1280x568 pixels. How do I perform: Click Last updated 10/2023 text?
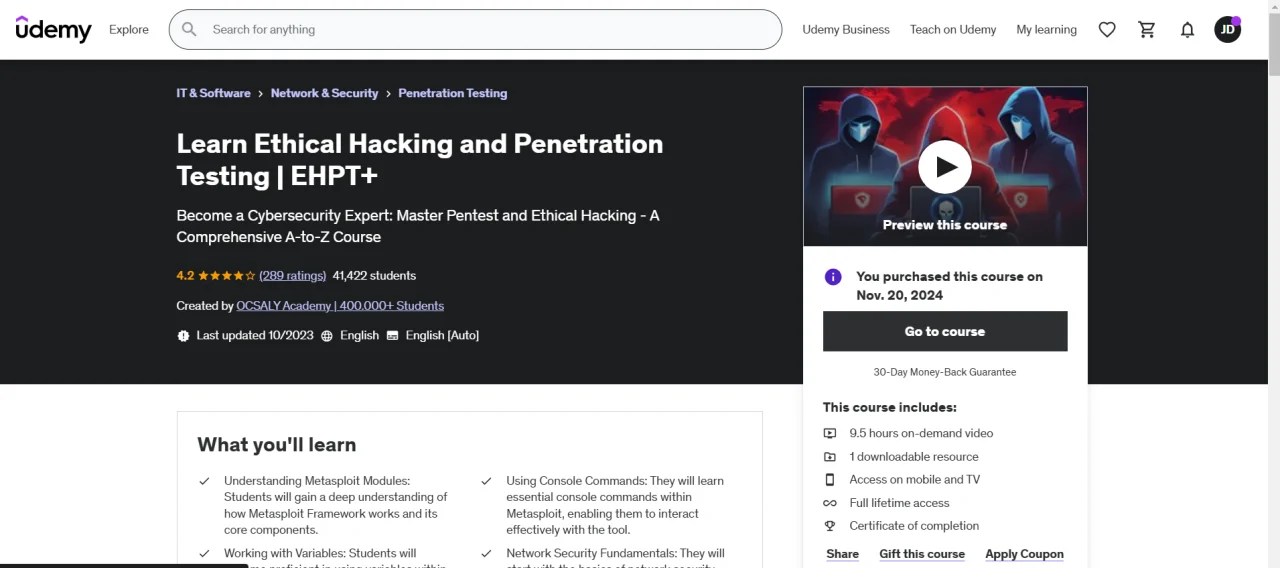coord(255,336)
